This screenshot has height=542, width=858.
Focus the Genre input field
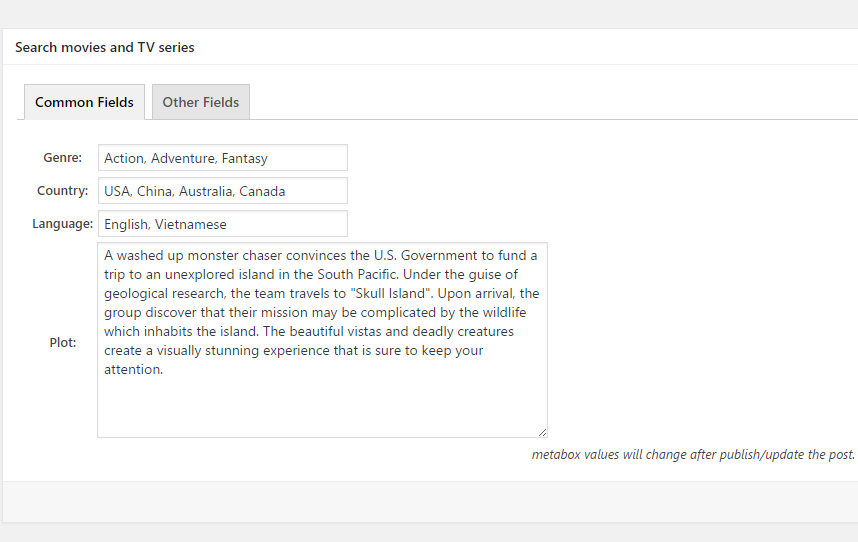pyautogui.click(x=223, y=158)
